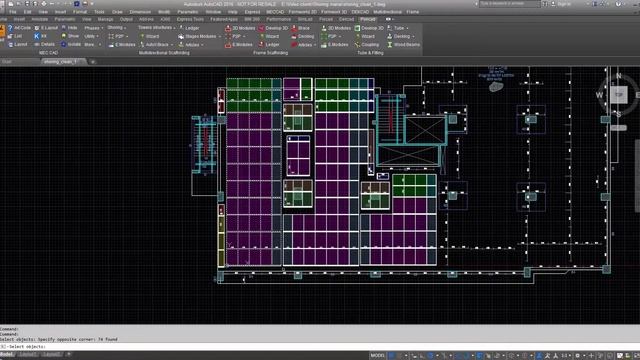640x360 pixels.
Task: Click the TOP face of the ViewCube
Action: [618, 95]
